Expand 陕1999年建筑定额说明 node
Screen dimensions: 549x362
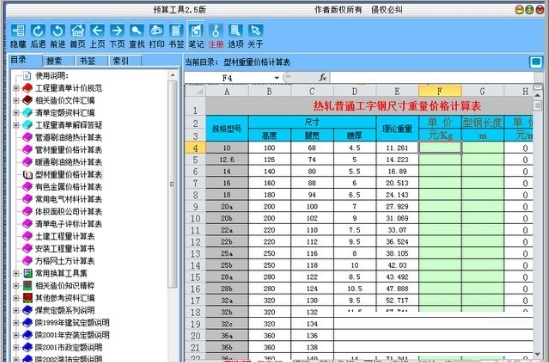16,322
